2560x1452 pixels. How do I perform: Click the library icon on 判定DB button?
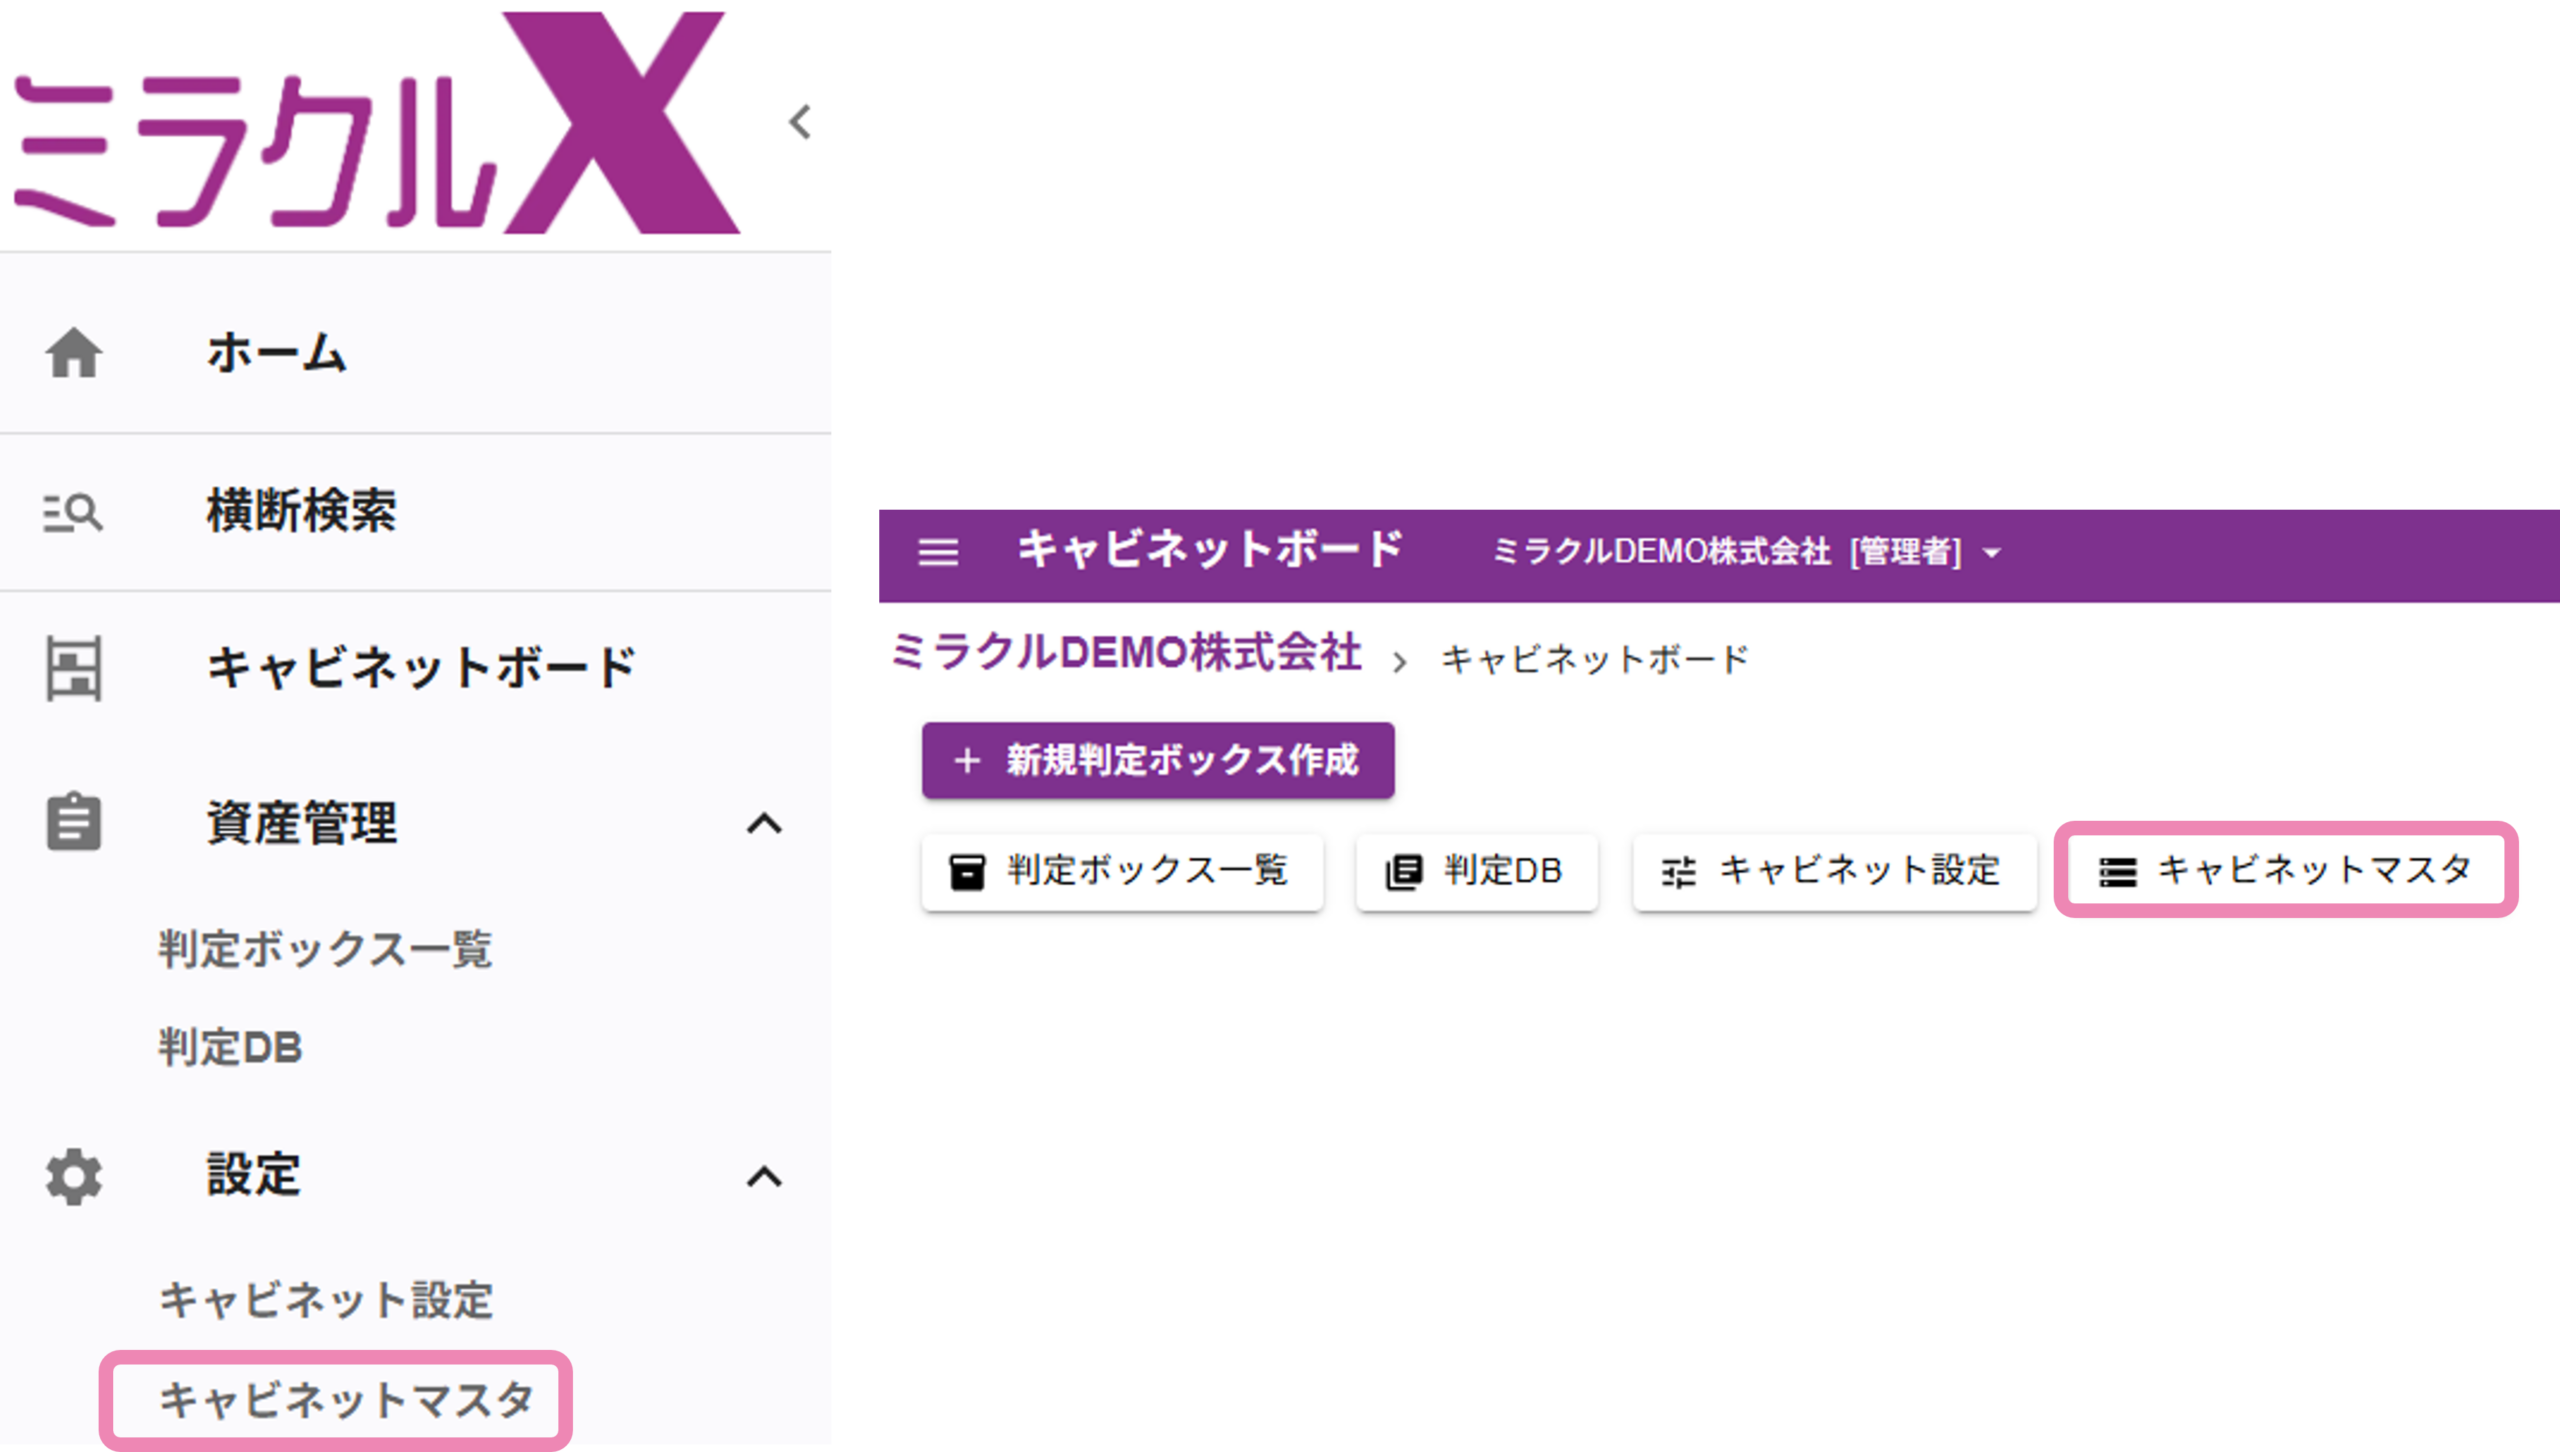[1403, 872]
